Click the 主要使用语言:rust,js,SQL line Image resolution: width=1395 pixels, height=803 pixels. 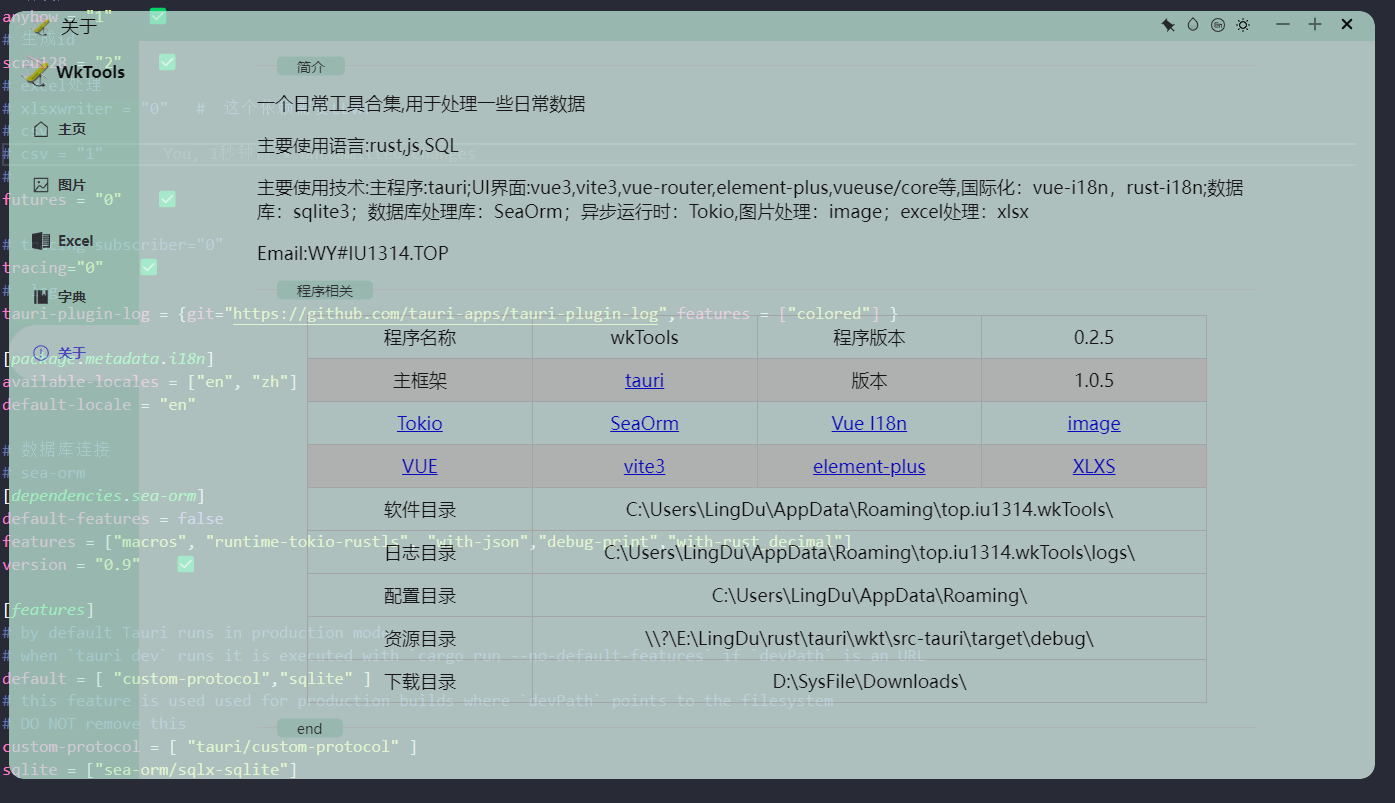pyautogui.click(x=358, y=146)
